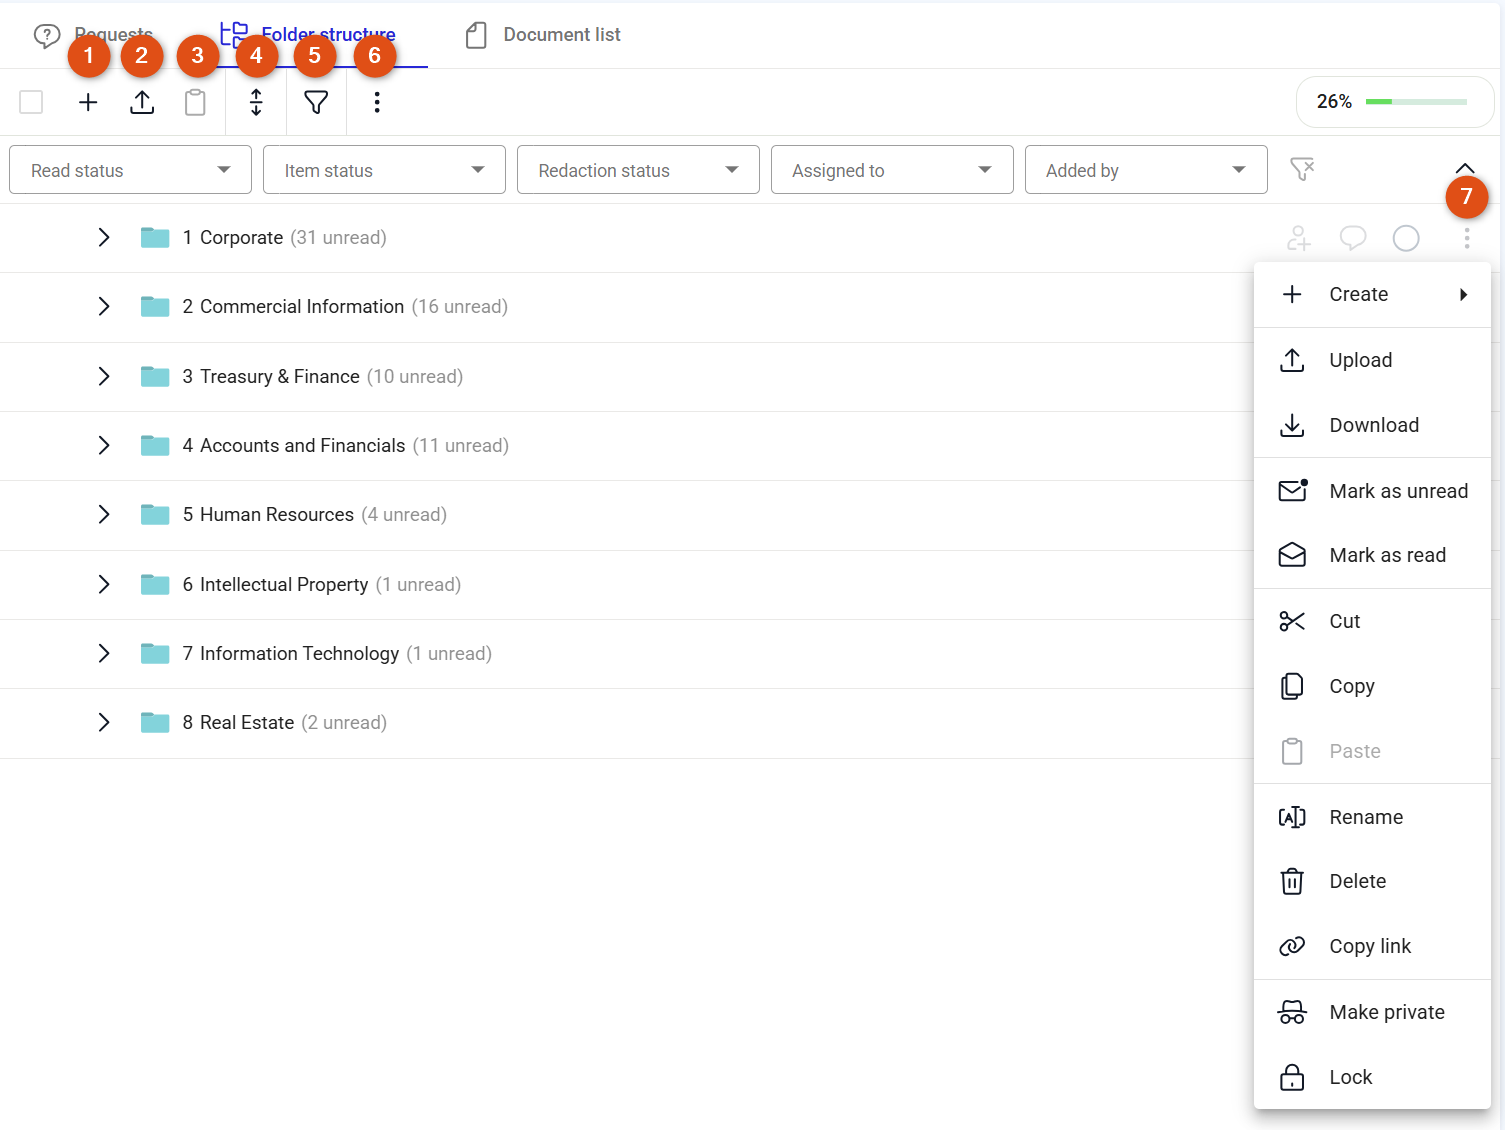
Task: Click the clipboard paste toolbar icon
Action: point(195,102)
